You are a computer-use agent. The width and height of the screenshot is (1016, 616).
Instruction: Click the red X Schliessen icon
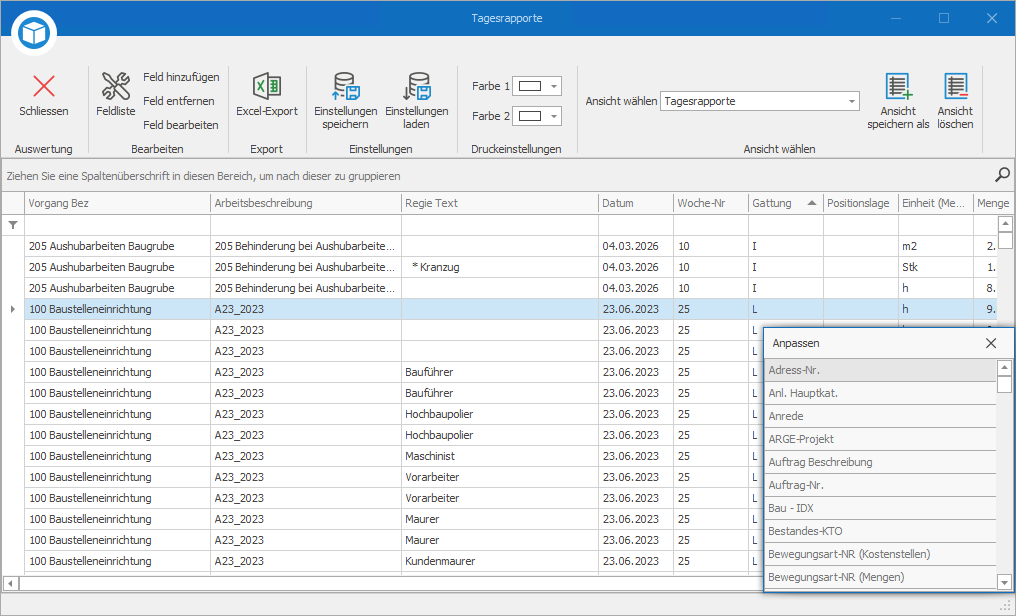click(x=44, y=86)
